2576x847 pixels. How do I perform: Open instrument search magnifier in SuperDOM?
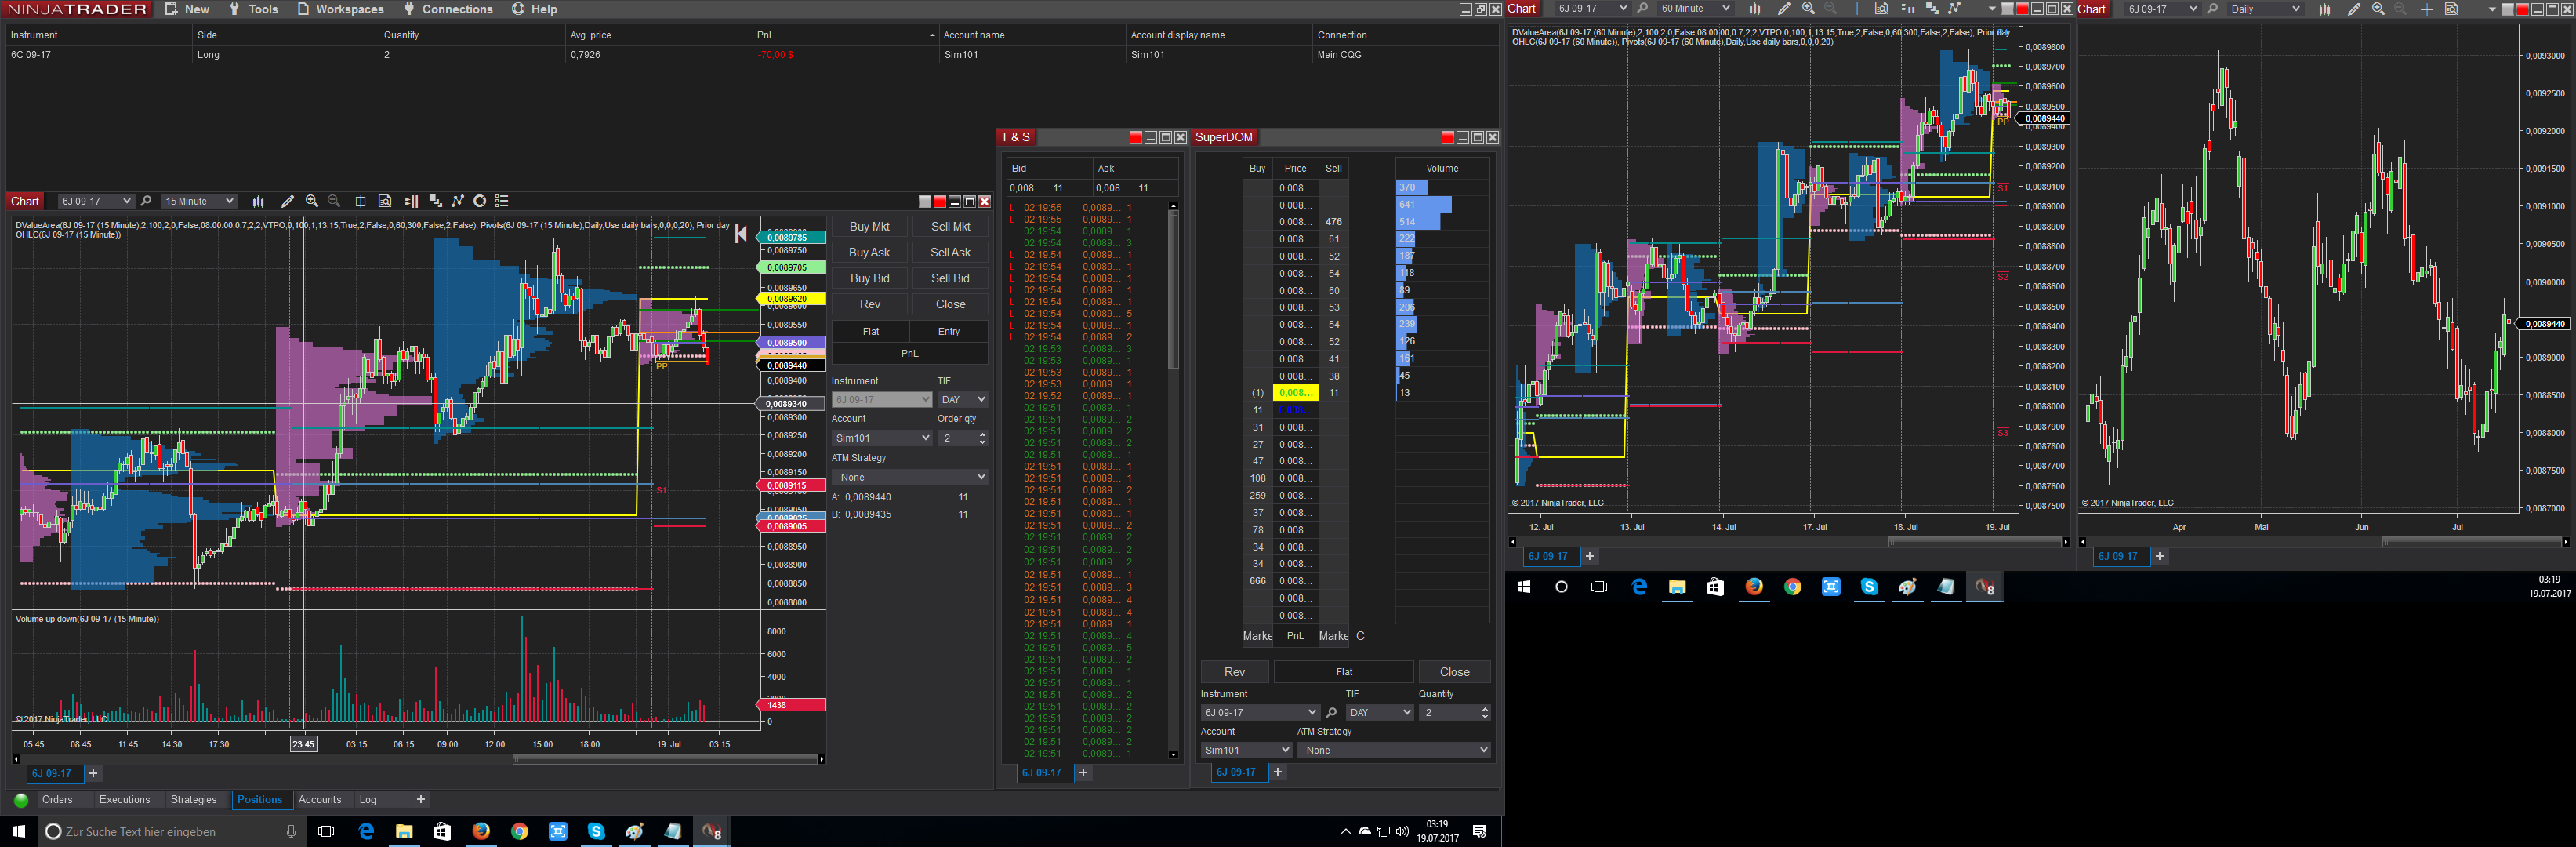coord(1331,713)
